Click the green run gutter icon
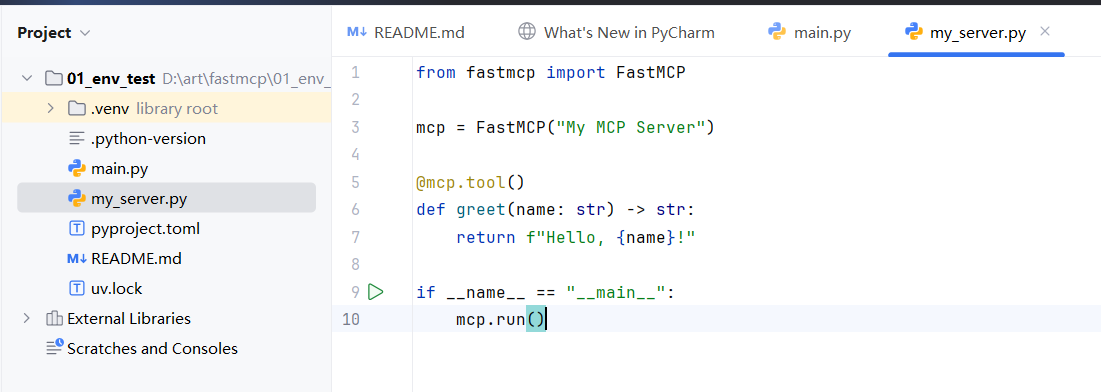1101x392 pixels. 376,292
